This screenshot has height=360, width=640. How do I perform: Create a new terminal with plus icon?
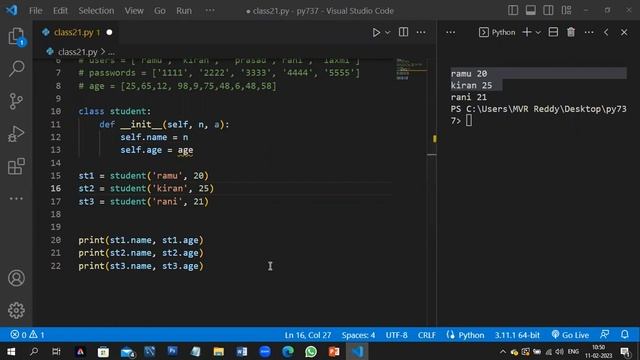[527, 32]
